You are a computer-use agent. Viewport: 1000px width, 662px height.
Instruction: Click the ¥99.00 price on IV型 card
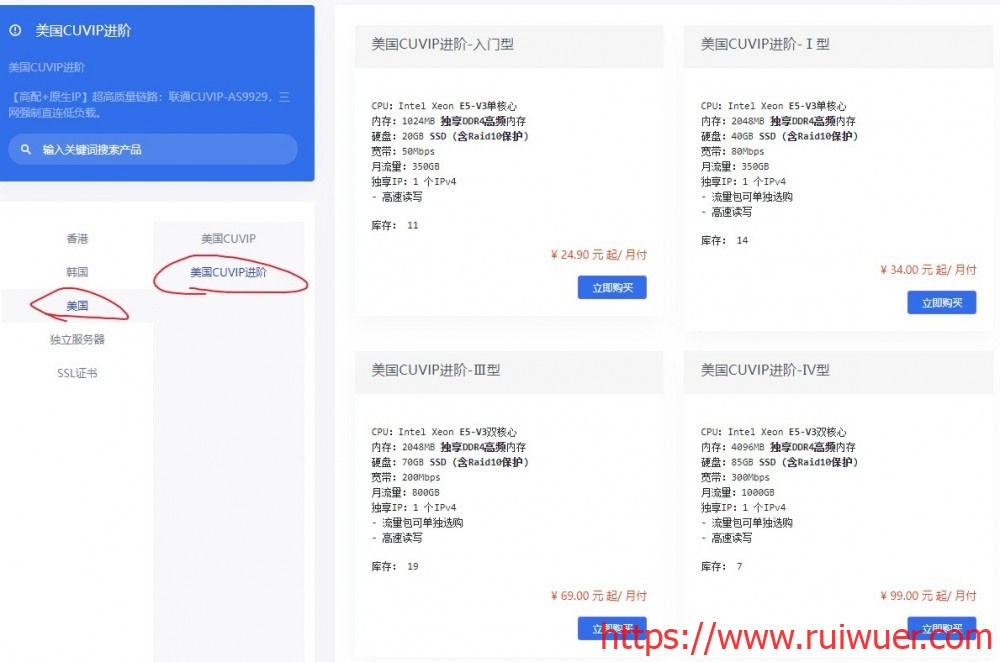[928, 596]
